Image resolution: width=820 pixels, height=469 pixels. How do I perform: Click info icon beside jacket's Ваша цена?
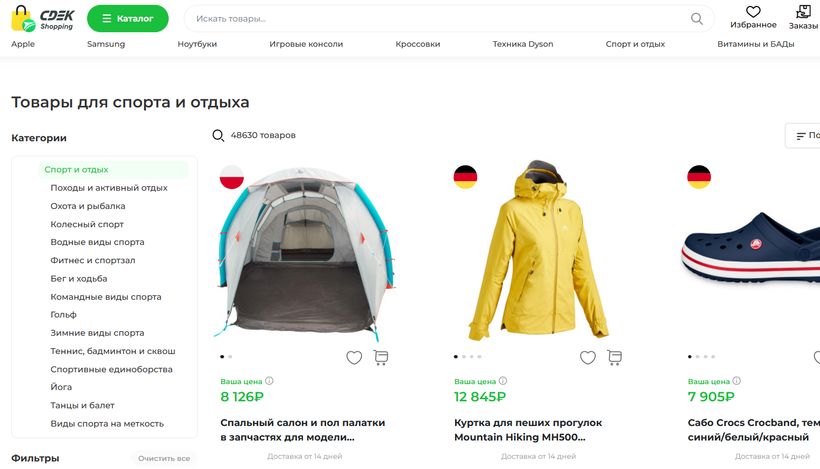pos(504,381)
